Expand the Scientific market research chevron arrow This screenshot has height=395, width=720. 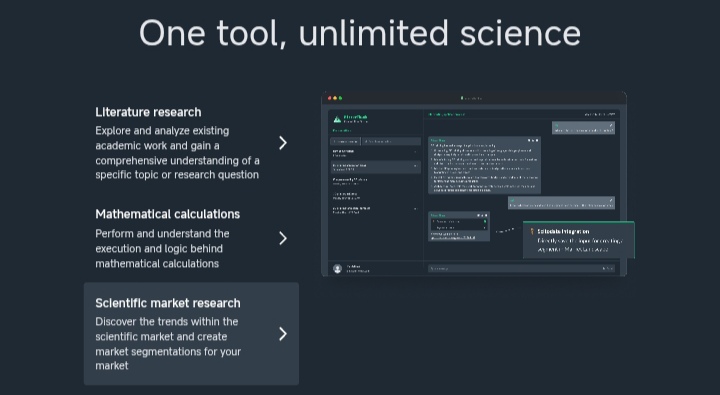pyautogui.click(x=283, y=334)
